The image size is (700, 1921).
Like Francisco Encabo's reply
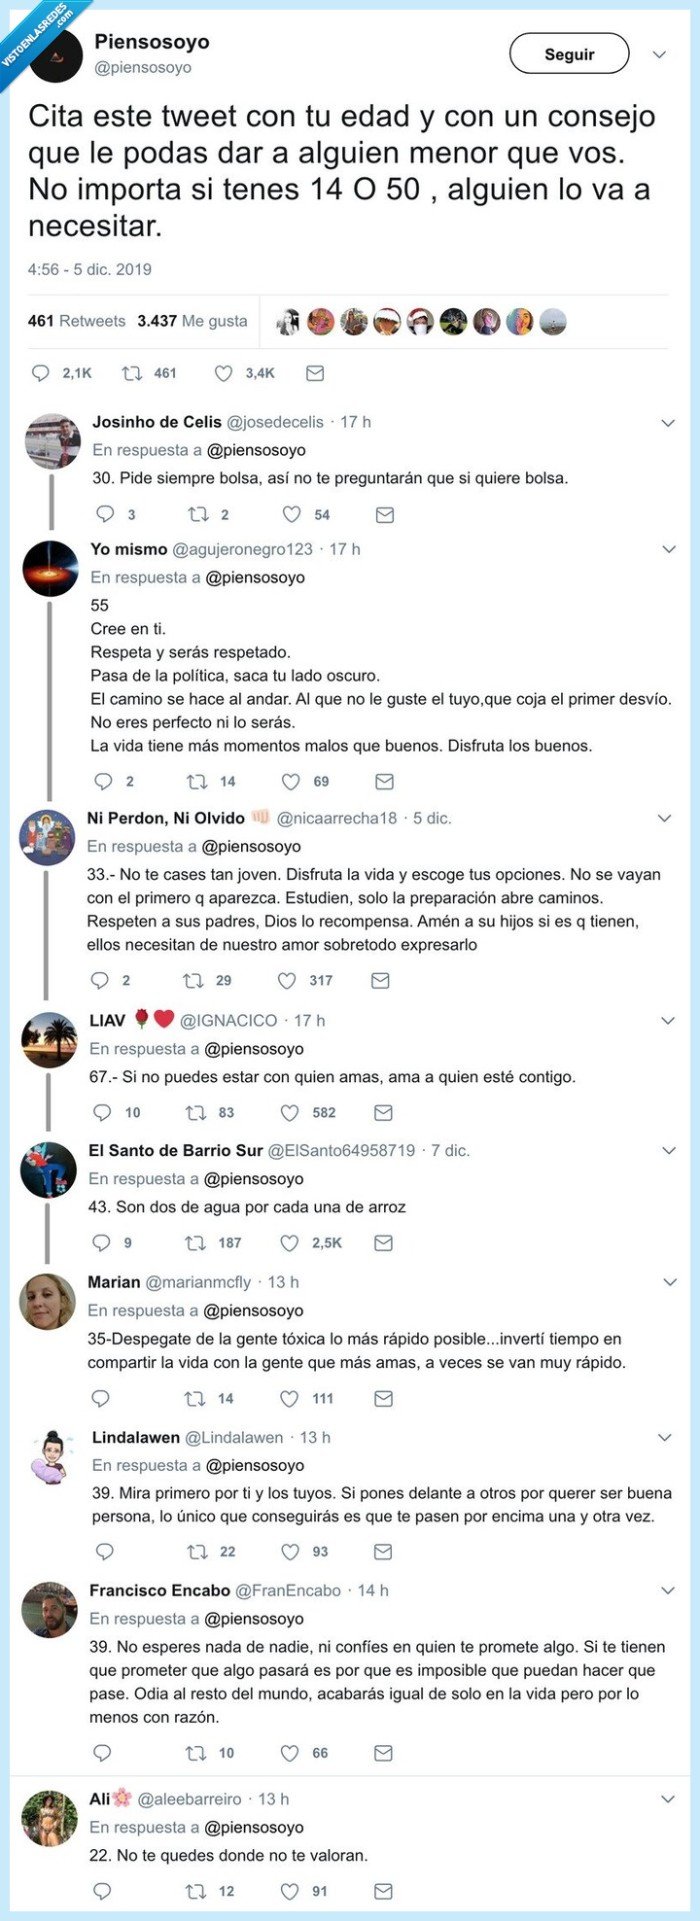291,1752
